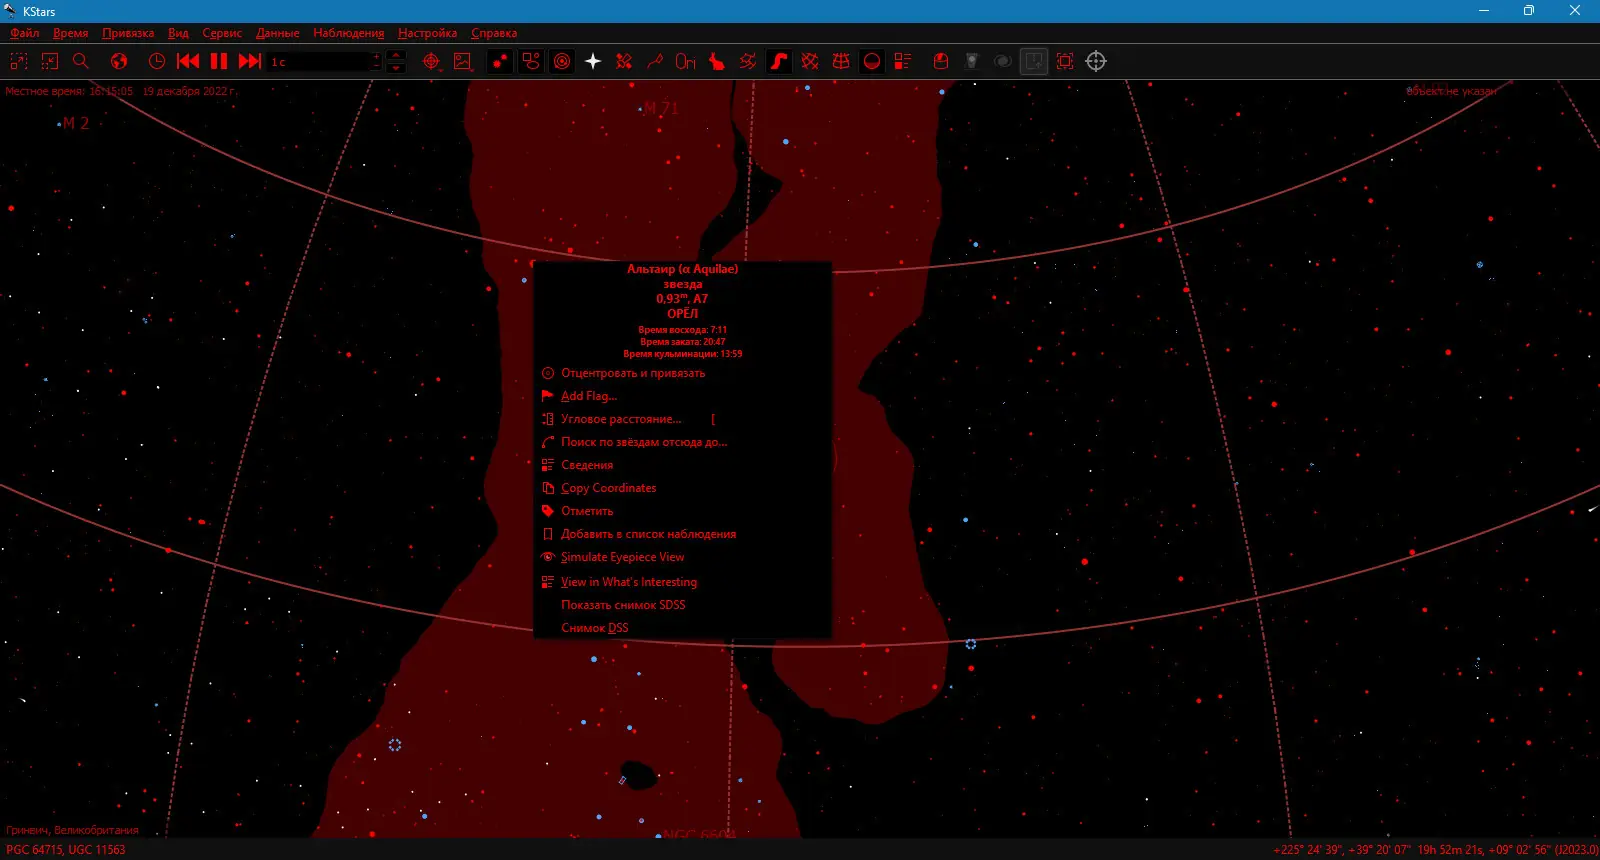
Task: Click the dashed-square frame toolbar icon
Action: coord(1065,61)
